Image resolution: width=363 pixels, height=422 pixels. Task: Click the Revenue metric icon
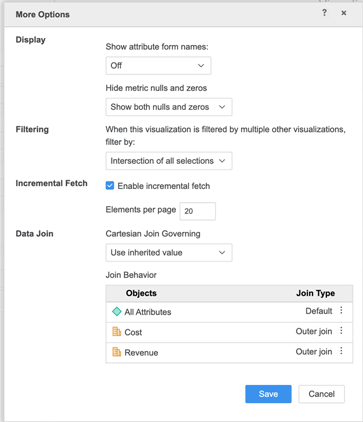click(117, 352)
